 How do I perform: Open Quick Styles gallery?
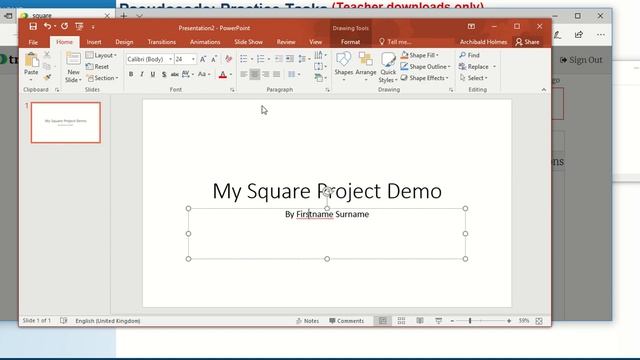point(388,67)
